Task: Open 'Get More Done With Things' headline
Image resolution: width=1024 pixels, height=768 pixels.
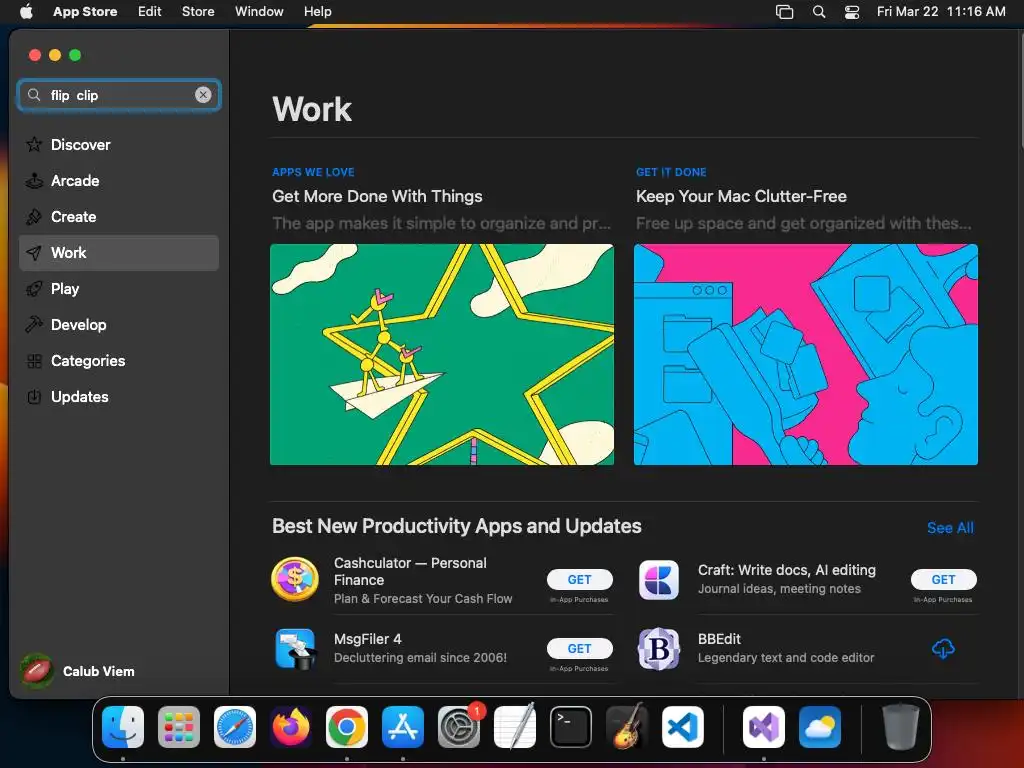Action: 377,197
